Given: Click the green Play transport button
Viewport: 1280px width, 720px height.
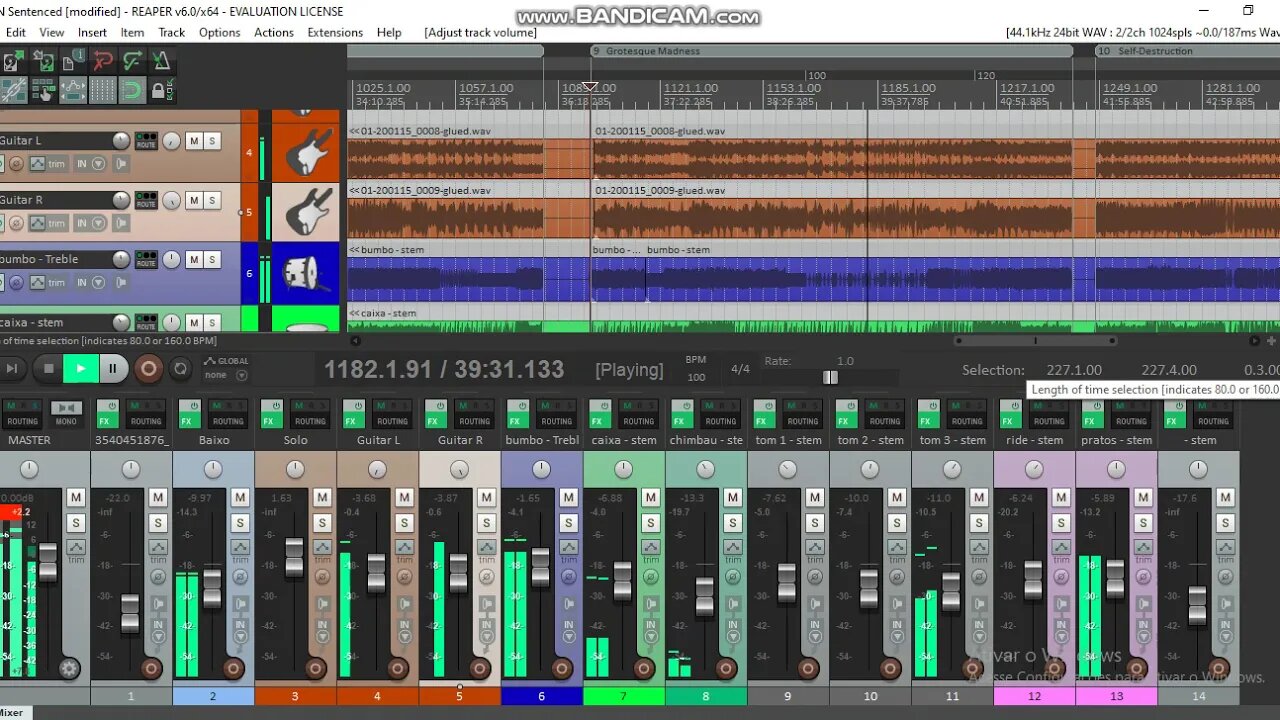Looking at the screenshot, I should 80,369.
